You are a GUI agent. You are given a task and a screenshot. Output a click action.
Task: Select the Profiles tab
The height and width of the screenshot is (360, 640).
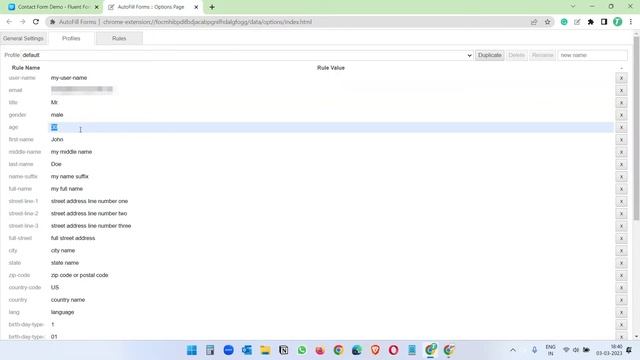tap(71, 38)
